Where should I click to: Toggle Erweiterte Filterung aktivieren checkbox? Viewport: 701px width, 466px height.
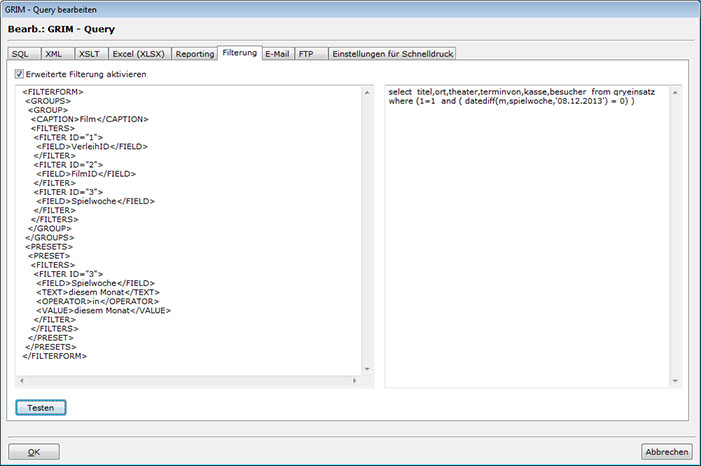(x=19, y=74)
